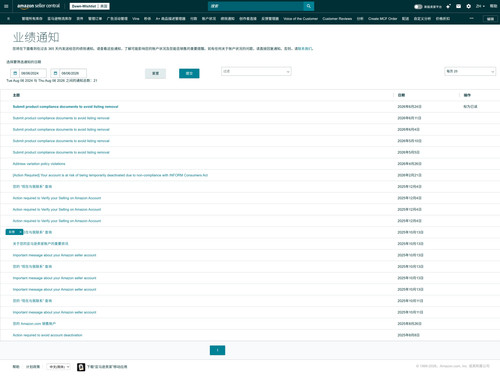Click the magnifier search button
The width and height of the screenshot is (500, 382).
309,6
